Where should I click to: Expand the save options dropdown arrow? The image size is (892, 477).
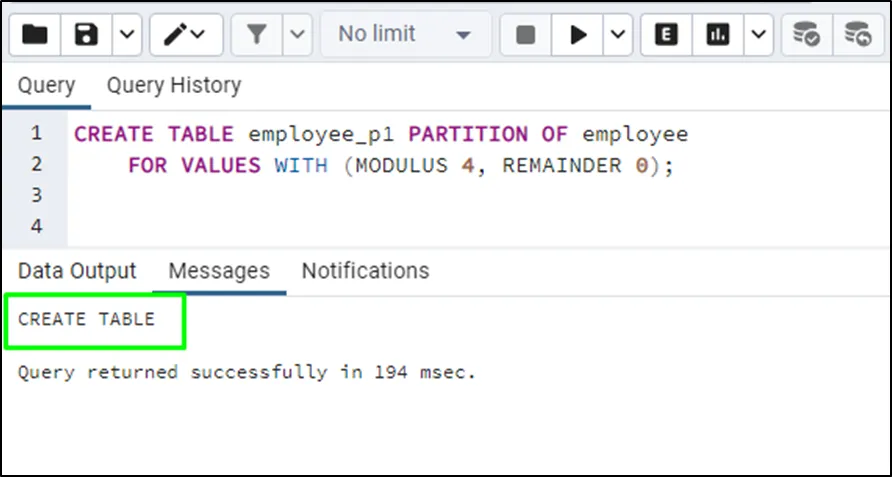point(126,35)
